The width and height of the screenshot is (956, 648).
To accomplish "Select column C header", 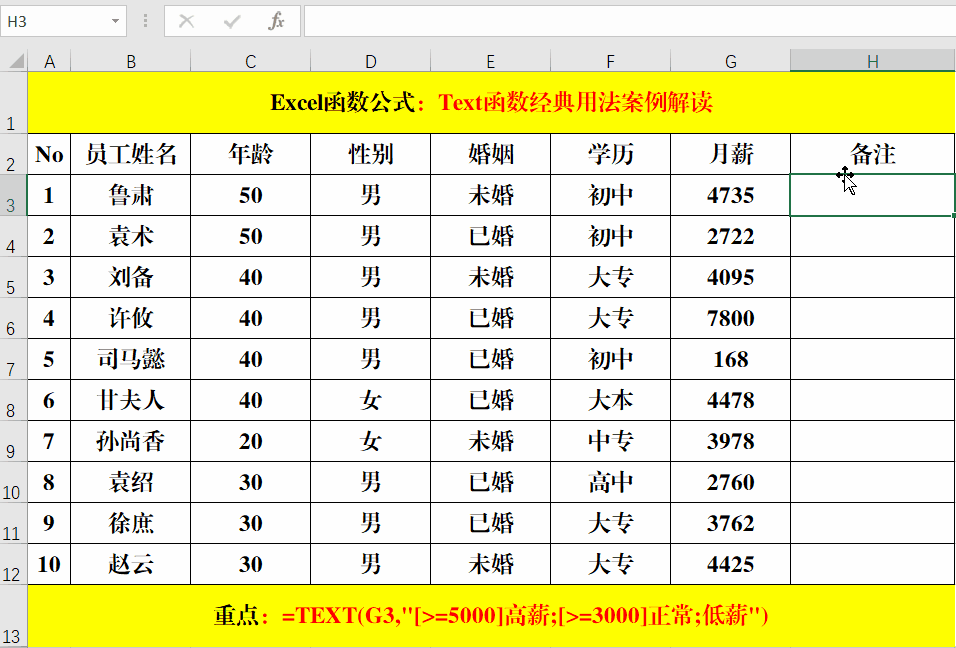I will point(251,61).
